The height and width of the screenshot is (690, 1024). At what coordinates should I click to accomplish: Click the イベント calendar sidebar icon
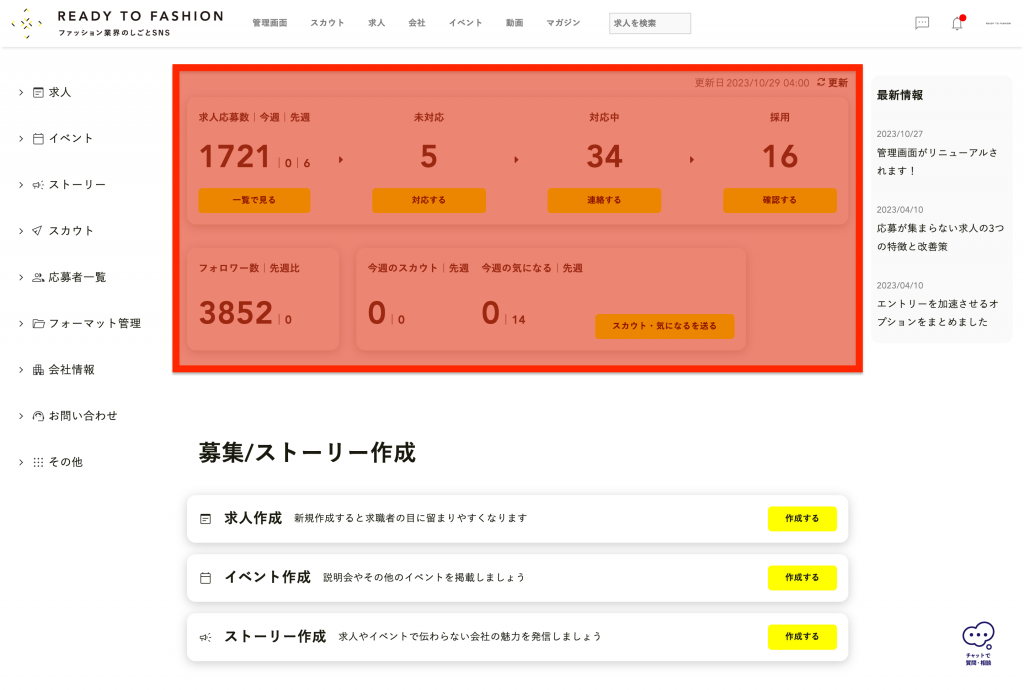(x=38, y=139)
